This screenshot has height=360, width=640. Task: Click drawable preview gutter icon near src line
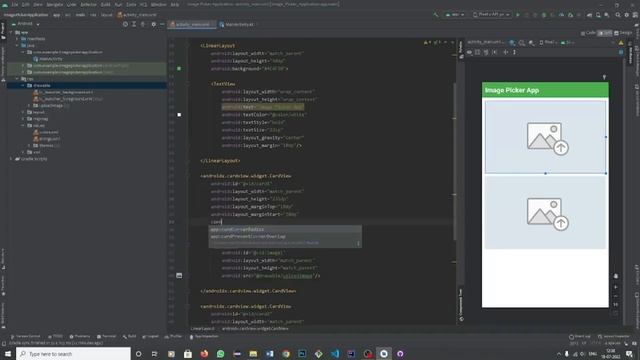179,276
